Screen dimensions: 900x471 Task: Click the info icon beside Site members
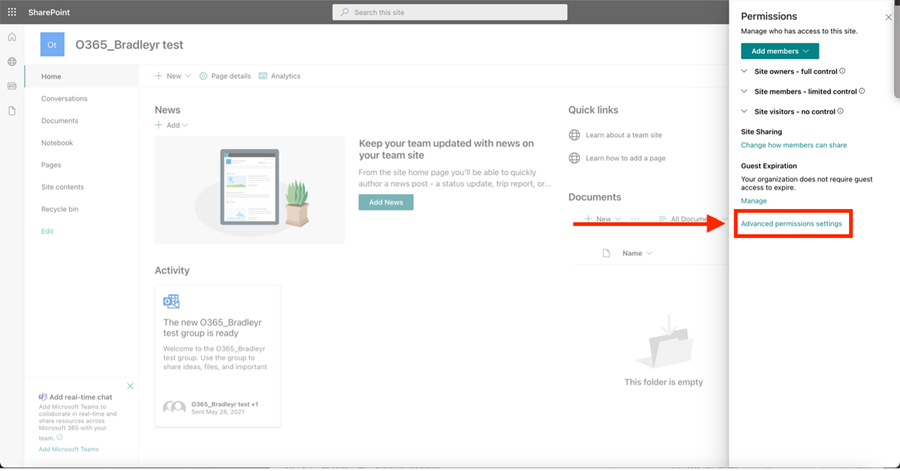coord(862,91)
